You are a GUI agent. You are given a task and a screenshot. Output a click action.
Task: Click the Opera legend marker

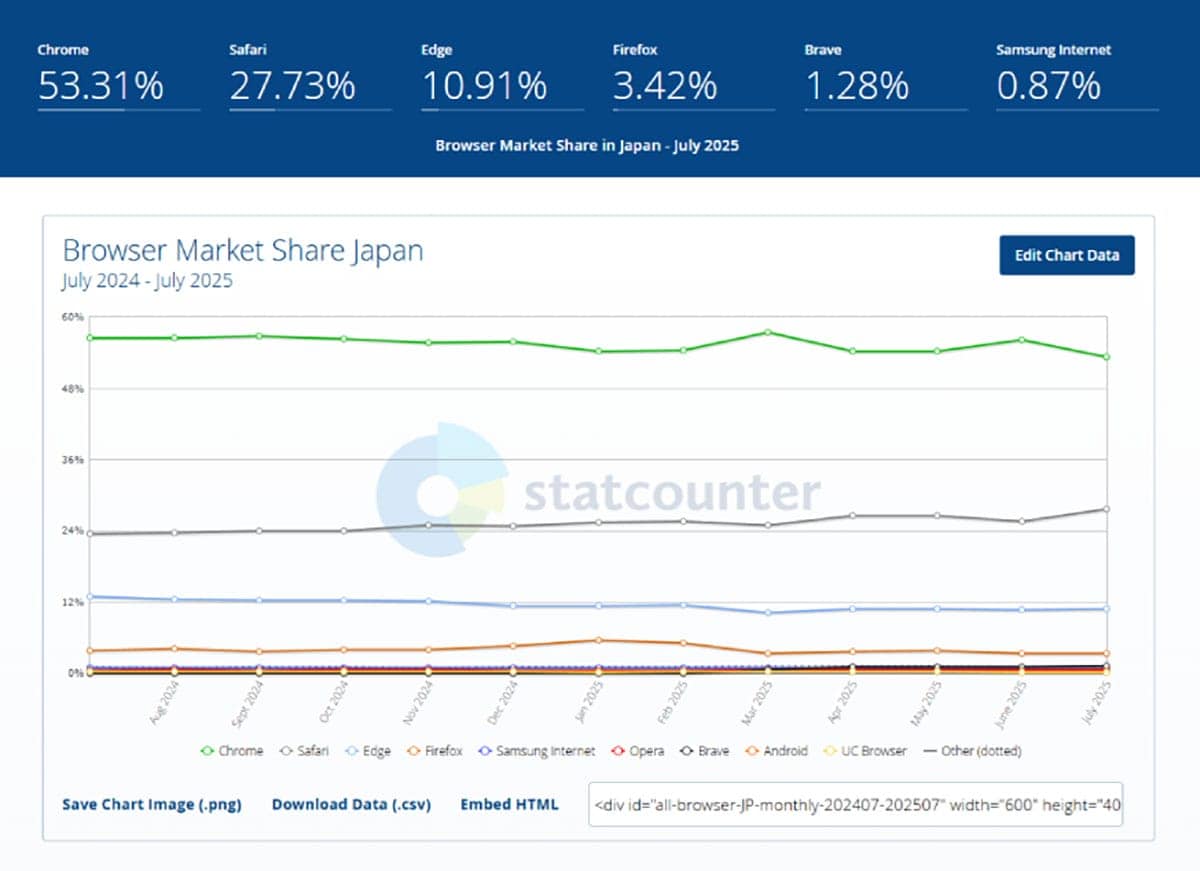[619, 750]
